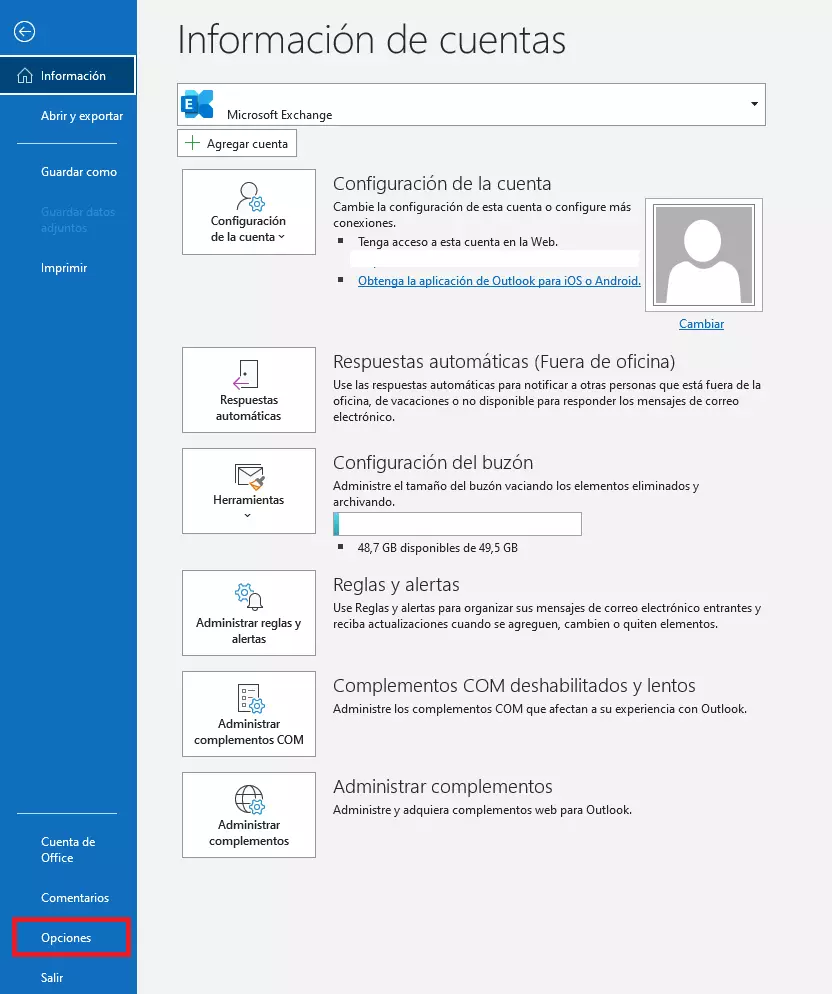
Task: Click the mailbox storage progress bar
Action: pos(457,524)
